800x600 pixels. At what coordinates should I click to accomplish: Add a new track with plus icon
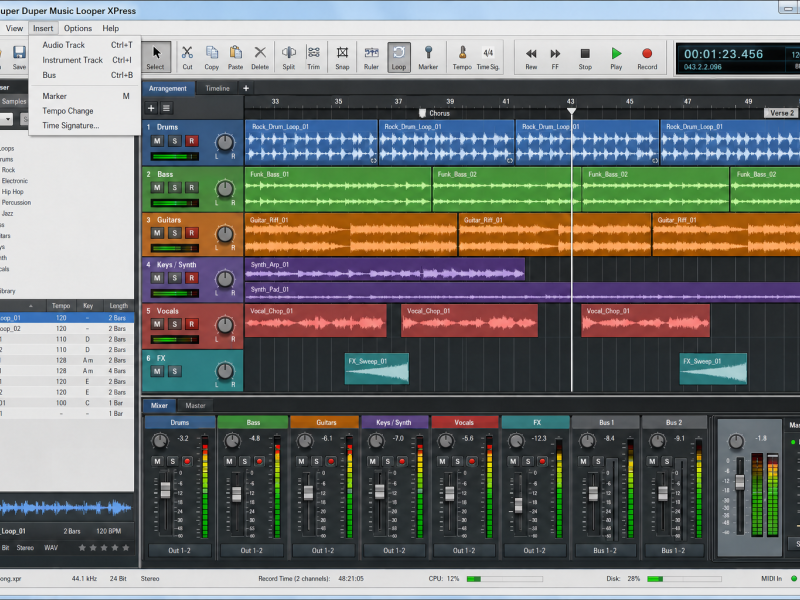[151, 108]
